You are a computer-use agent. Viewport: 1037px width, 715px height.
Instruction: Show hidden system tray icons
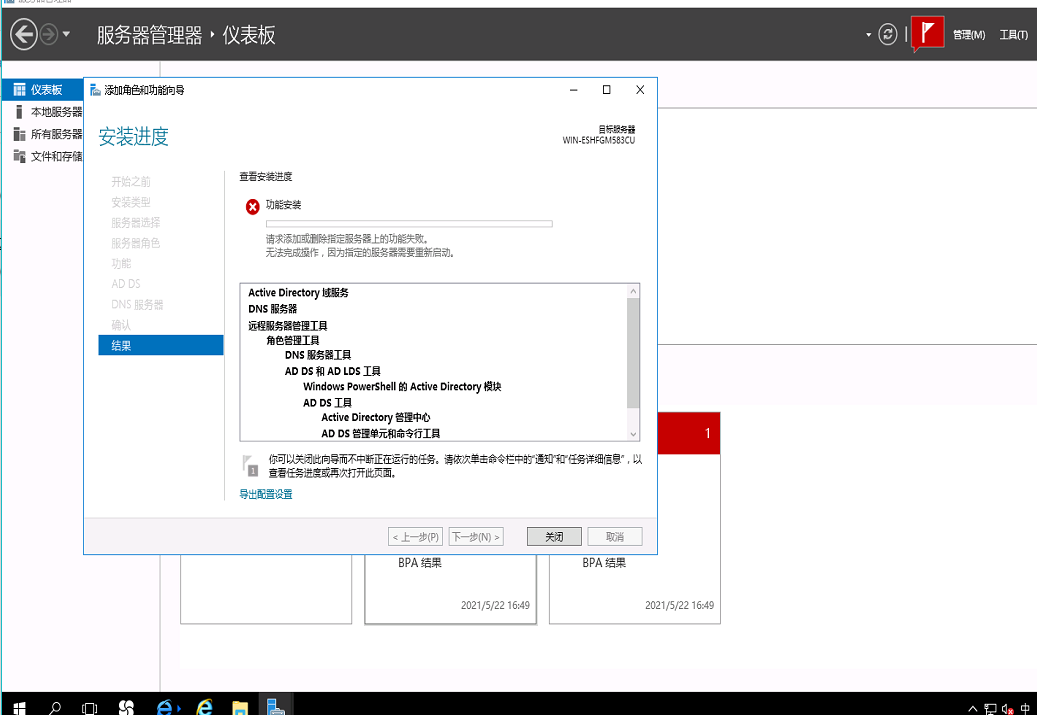(972, 708)
